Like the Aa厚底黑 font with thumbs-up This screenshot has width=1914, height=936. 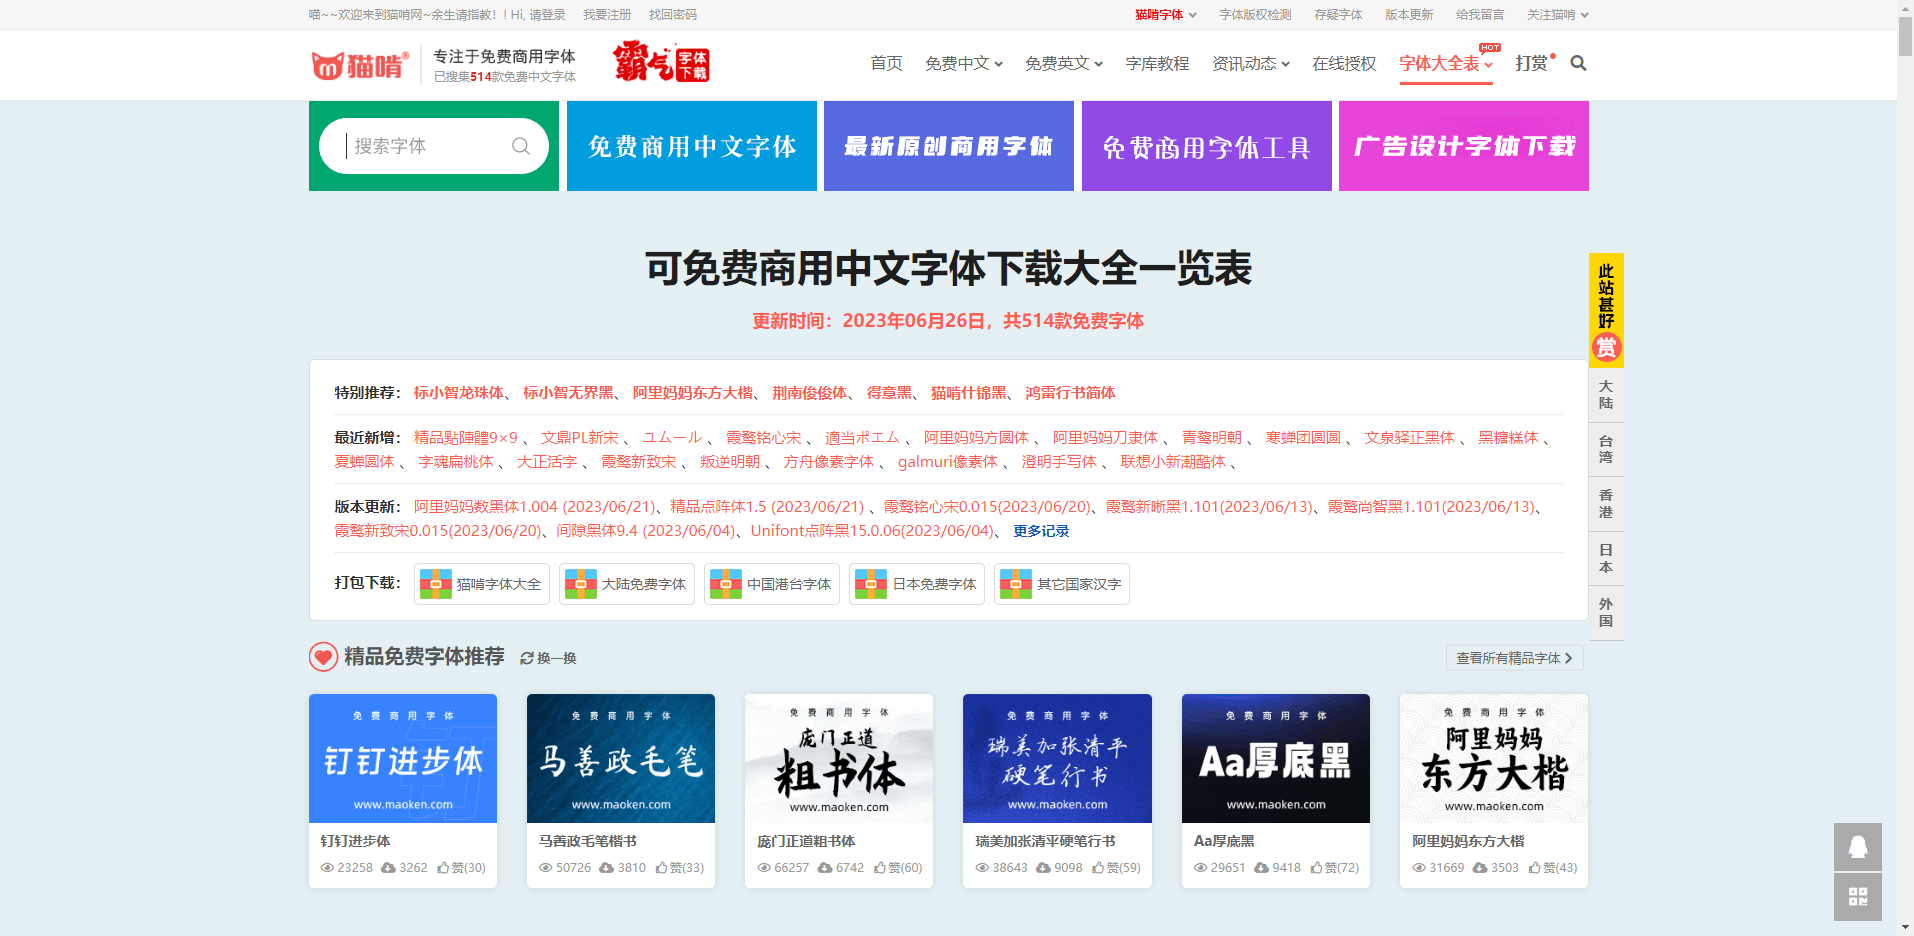1316,868
